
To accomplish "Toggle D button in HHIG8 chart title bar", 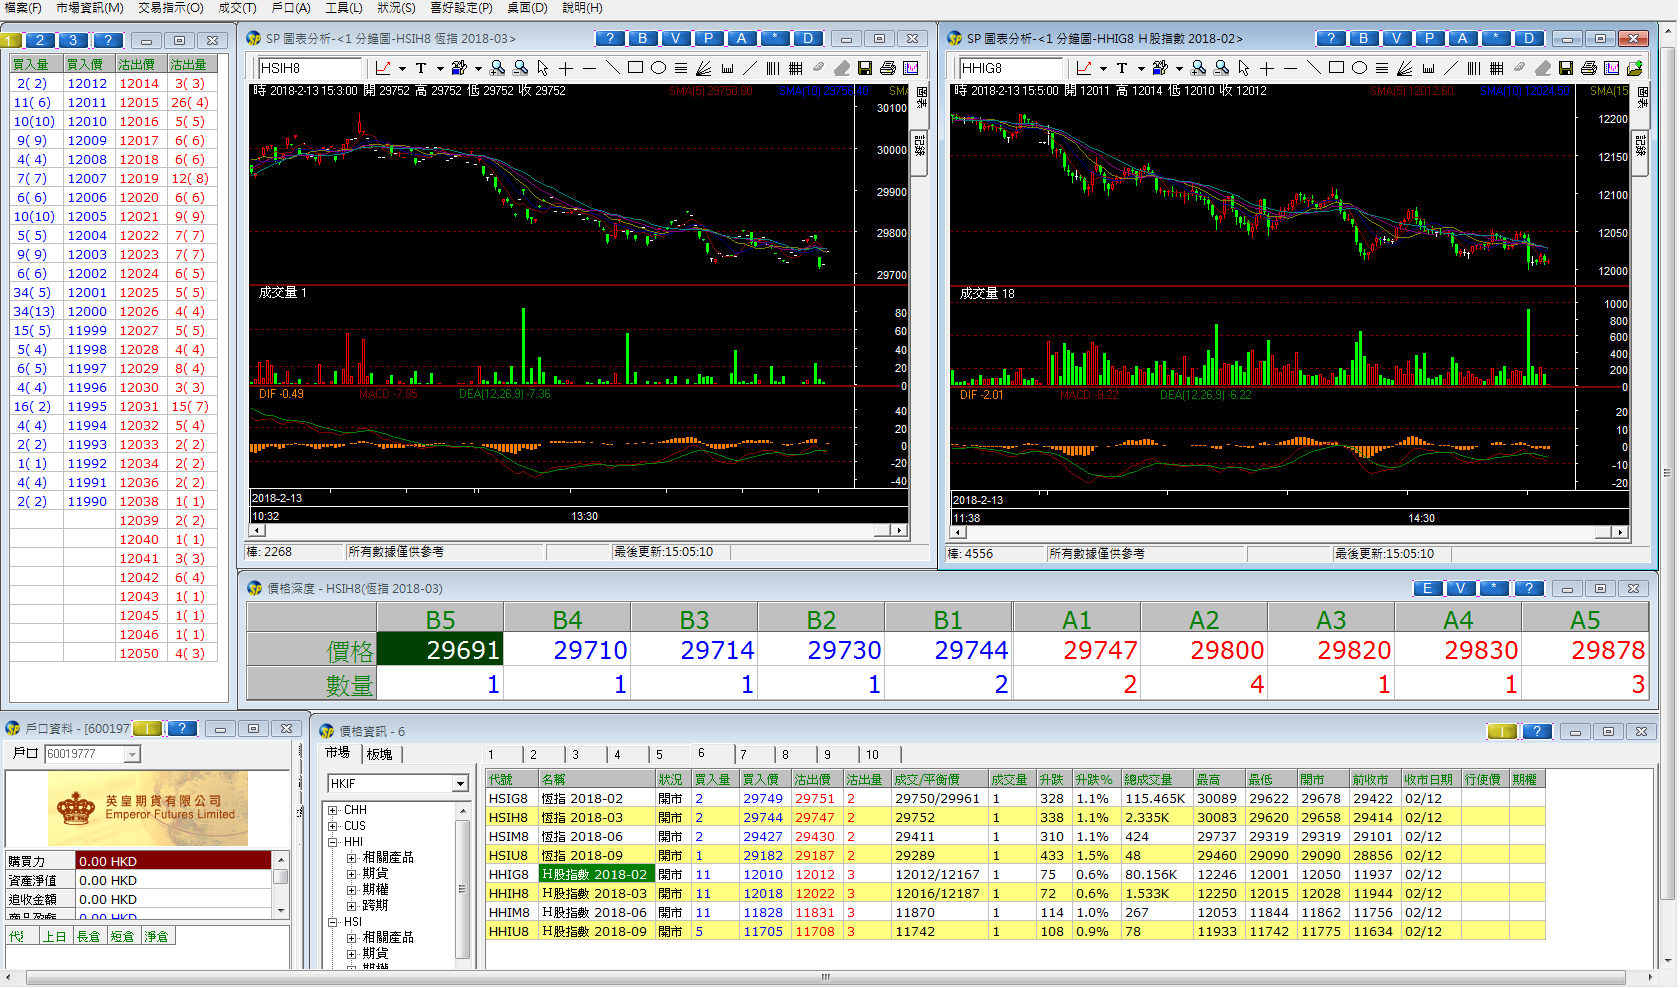I will click(x=1528, y=38).
